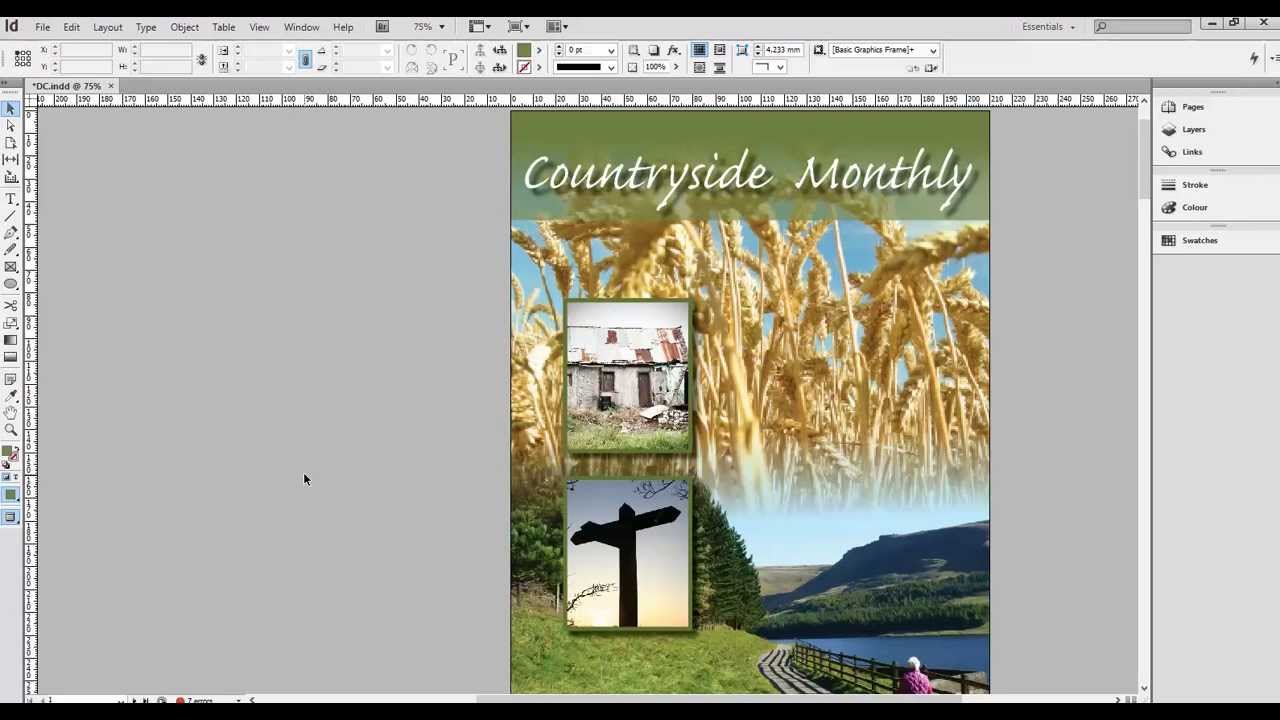
Task: Open the stroke style dropdown
Action: coord(611,67)
